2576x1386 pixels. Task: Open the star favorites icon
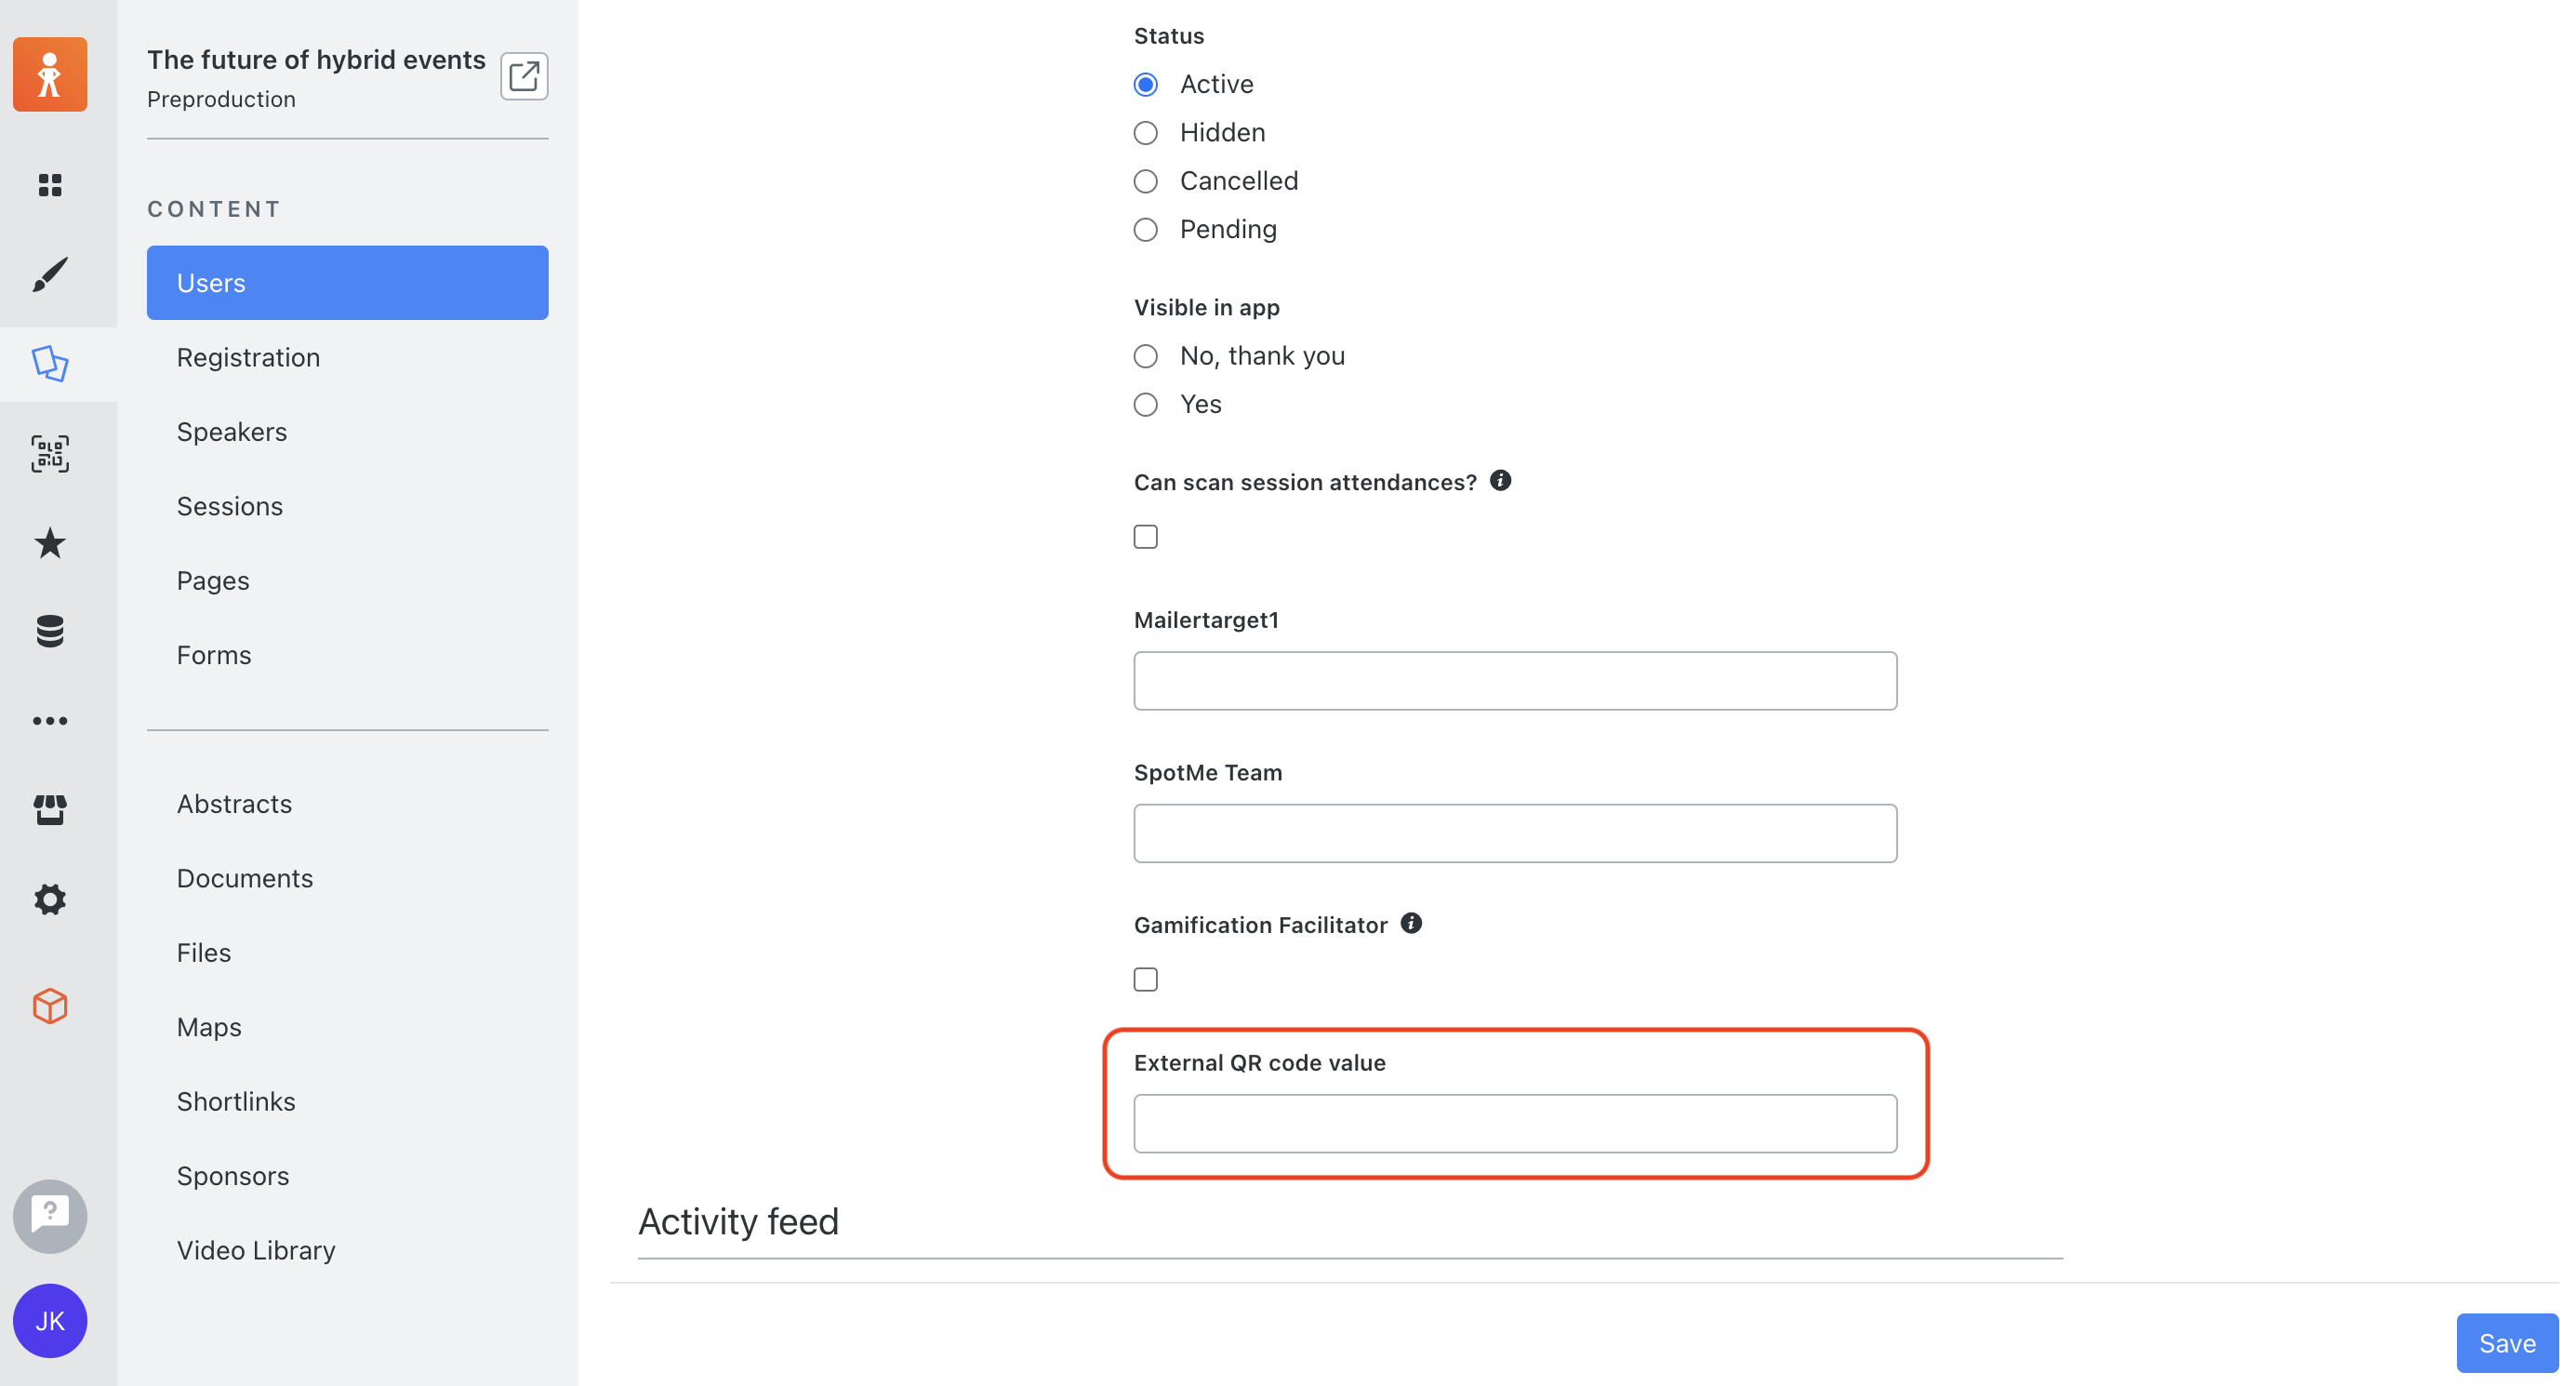[50, 543]
